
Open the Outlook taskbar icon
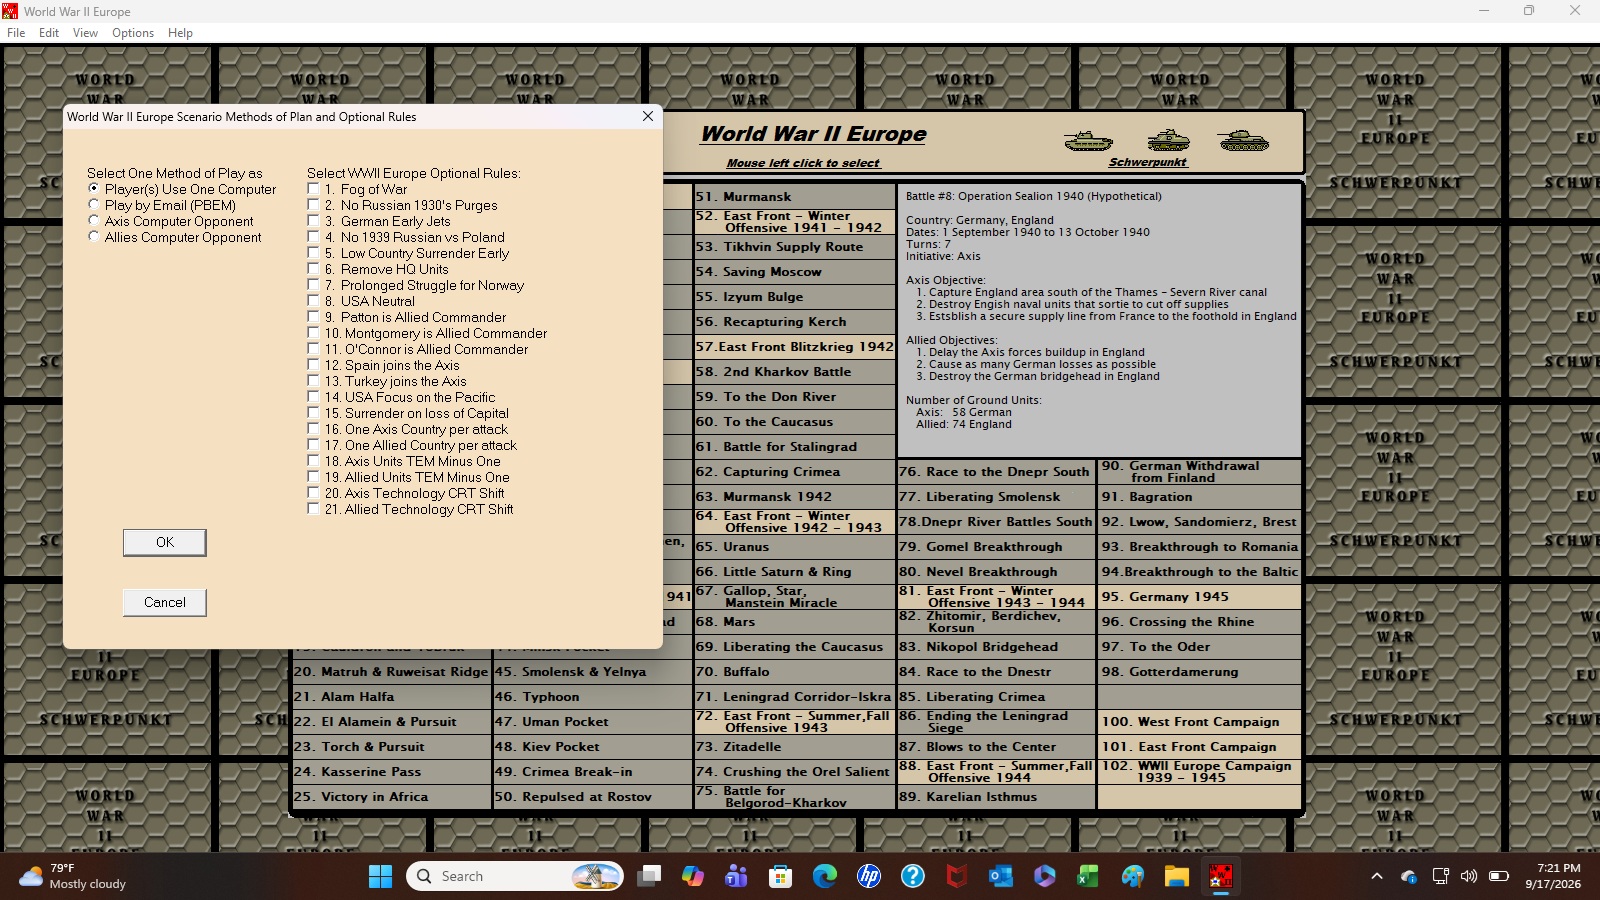(1001, 876)
